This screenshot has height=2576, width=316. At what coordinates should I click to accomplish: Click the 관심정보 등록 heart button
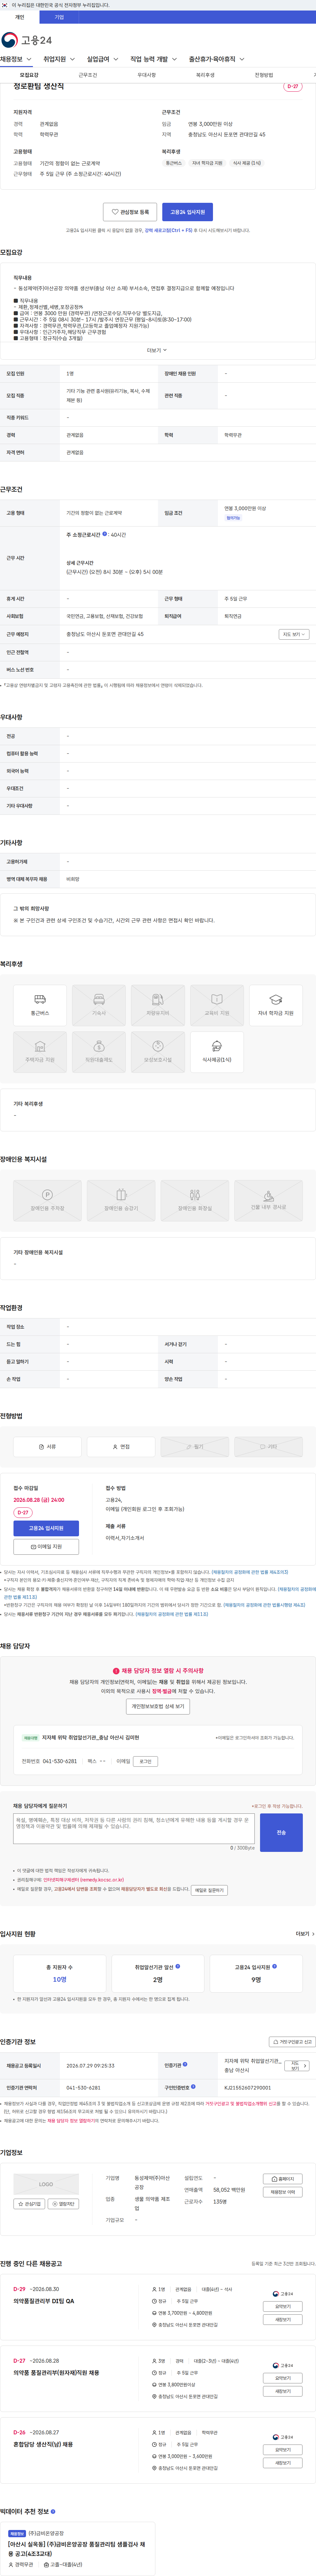pyautogui.click(x=130, y=212)
